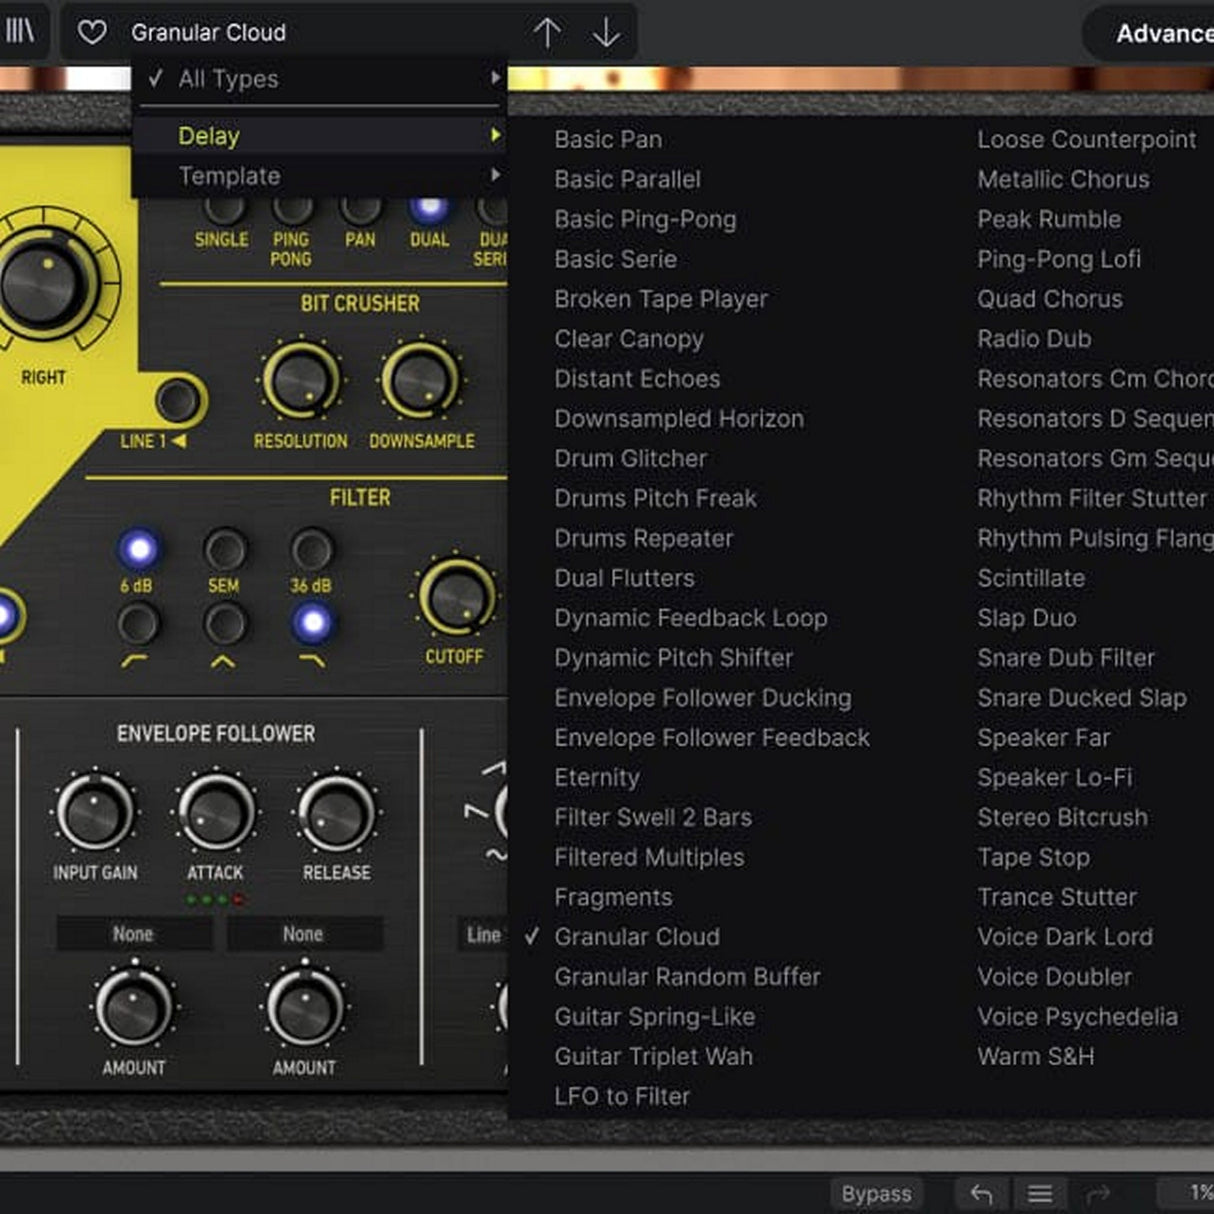Click the None modulation source field
The height and width of the screenshot is (1214, 1214).
click(133, 934)
